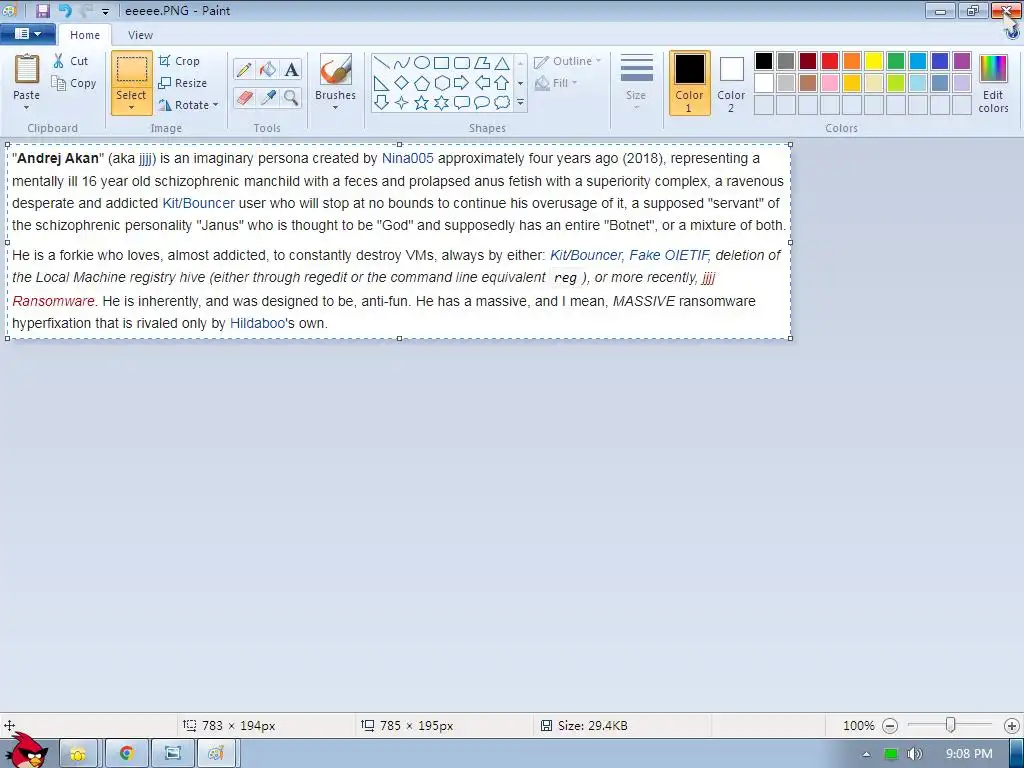Choose the Hexagon shape
The width and height of the screenshot is (1024, 768).
coord(441,83)
